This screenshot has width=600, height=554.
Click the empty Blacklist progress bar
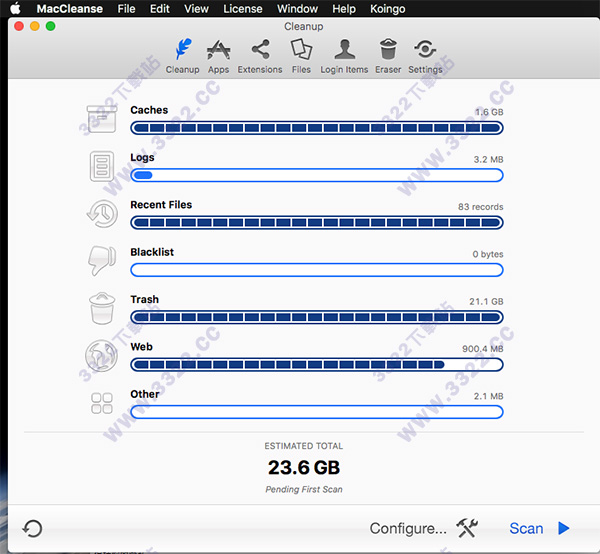tap(317, 270)
